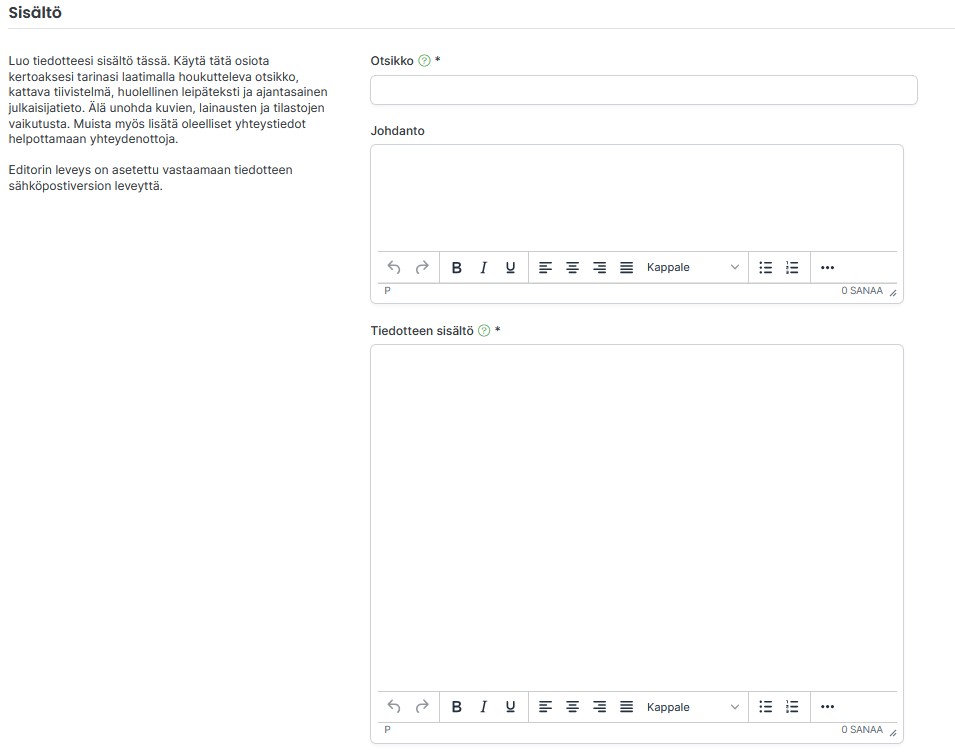Click the Otsikko title input field
The image size is (955, 756).
point(644,90)
